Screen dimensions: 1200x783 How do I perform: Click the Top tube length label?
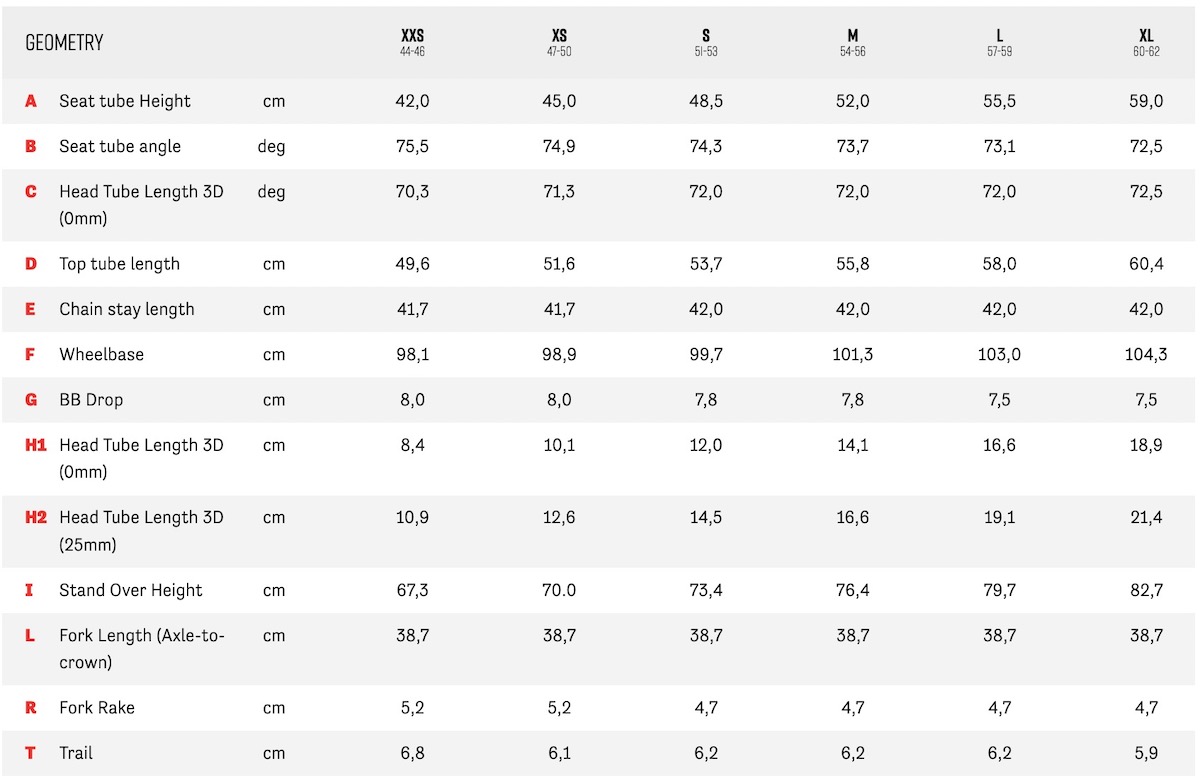click(x=119, y=264)
